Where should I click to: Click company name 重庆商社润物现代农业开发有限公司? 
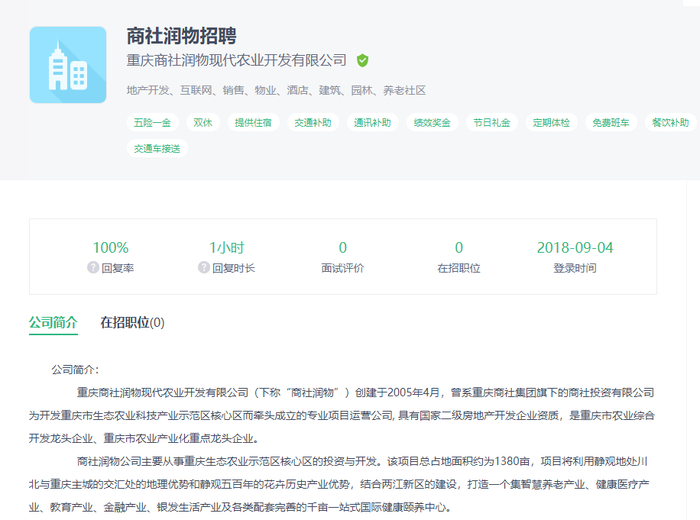coord(237,60)
